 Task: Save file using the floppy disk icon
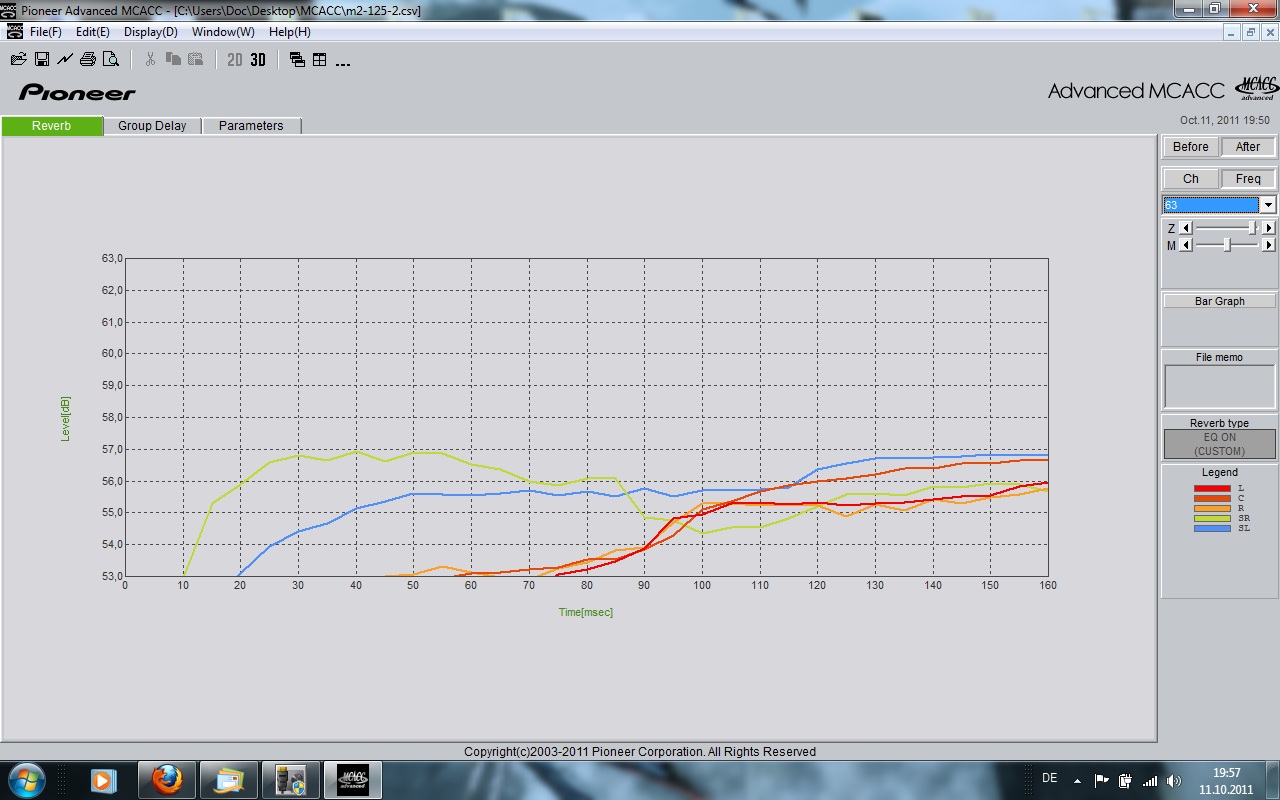(42, 60)
